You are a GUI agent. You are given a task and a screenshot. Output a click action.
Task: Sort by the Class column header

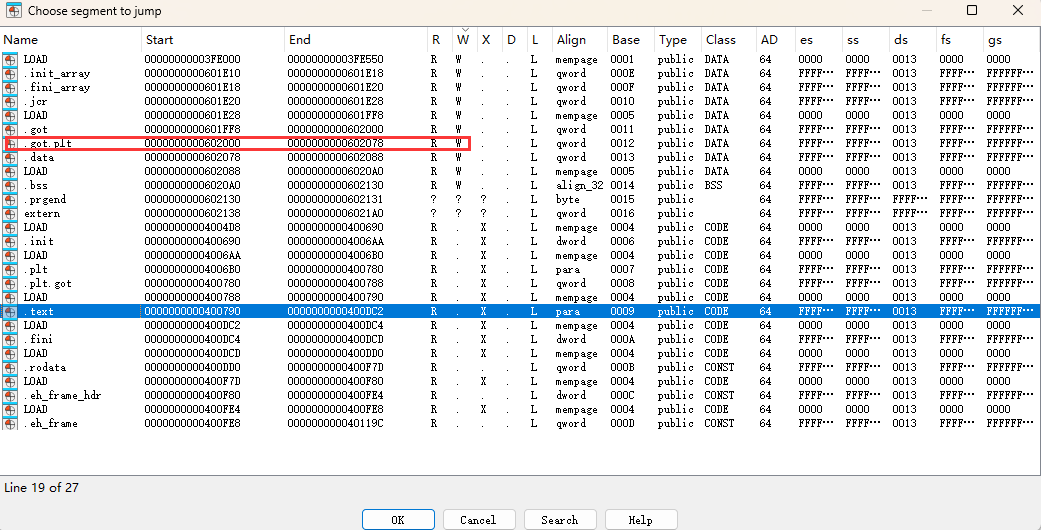[x=728, y=40]
